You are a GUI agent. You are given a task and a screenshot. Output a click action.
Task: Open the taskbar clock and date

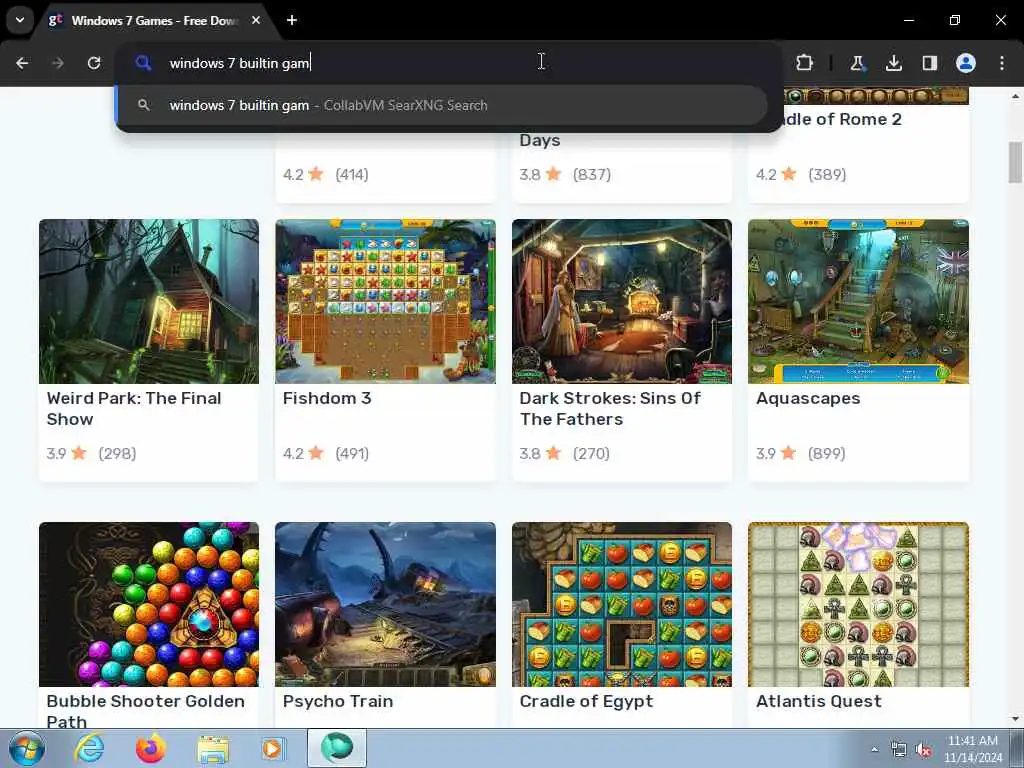(973, 749)
